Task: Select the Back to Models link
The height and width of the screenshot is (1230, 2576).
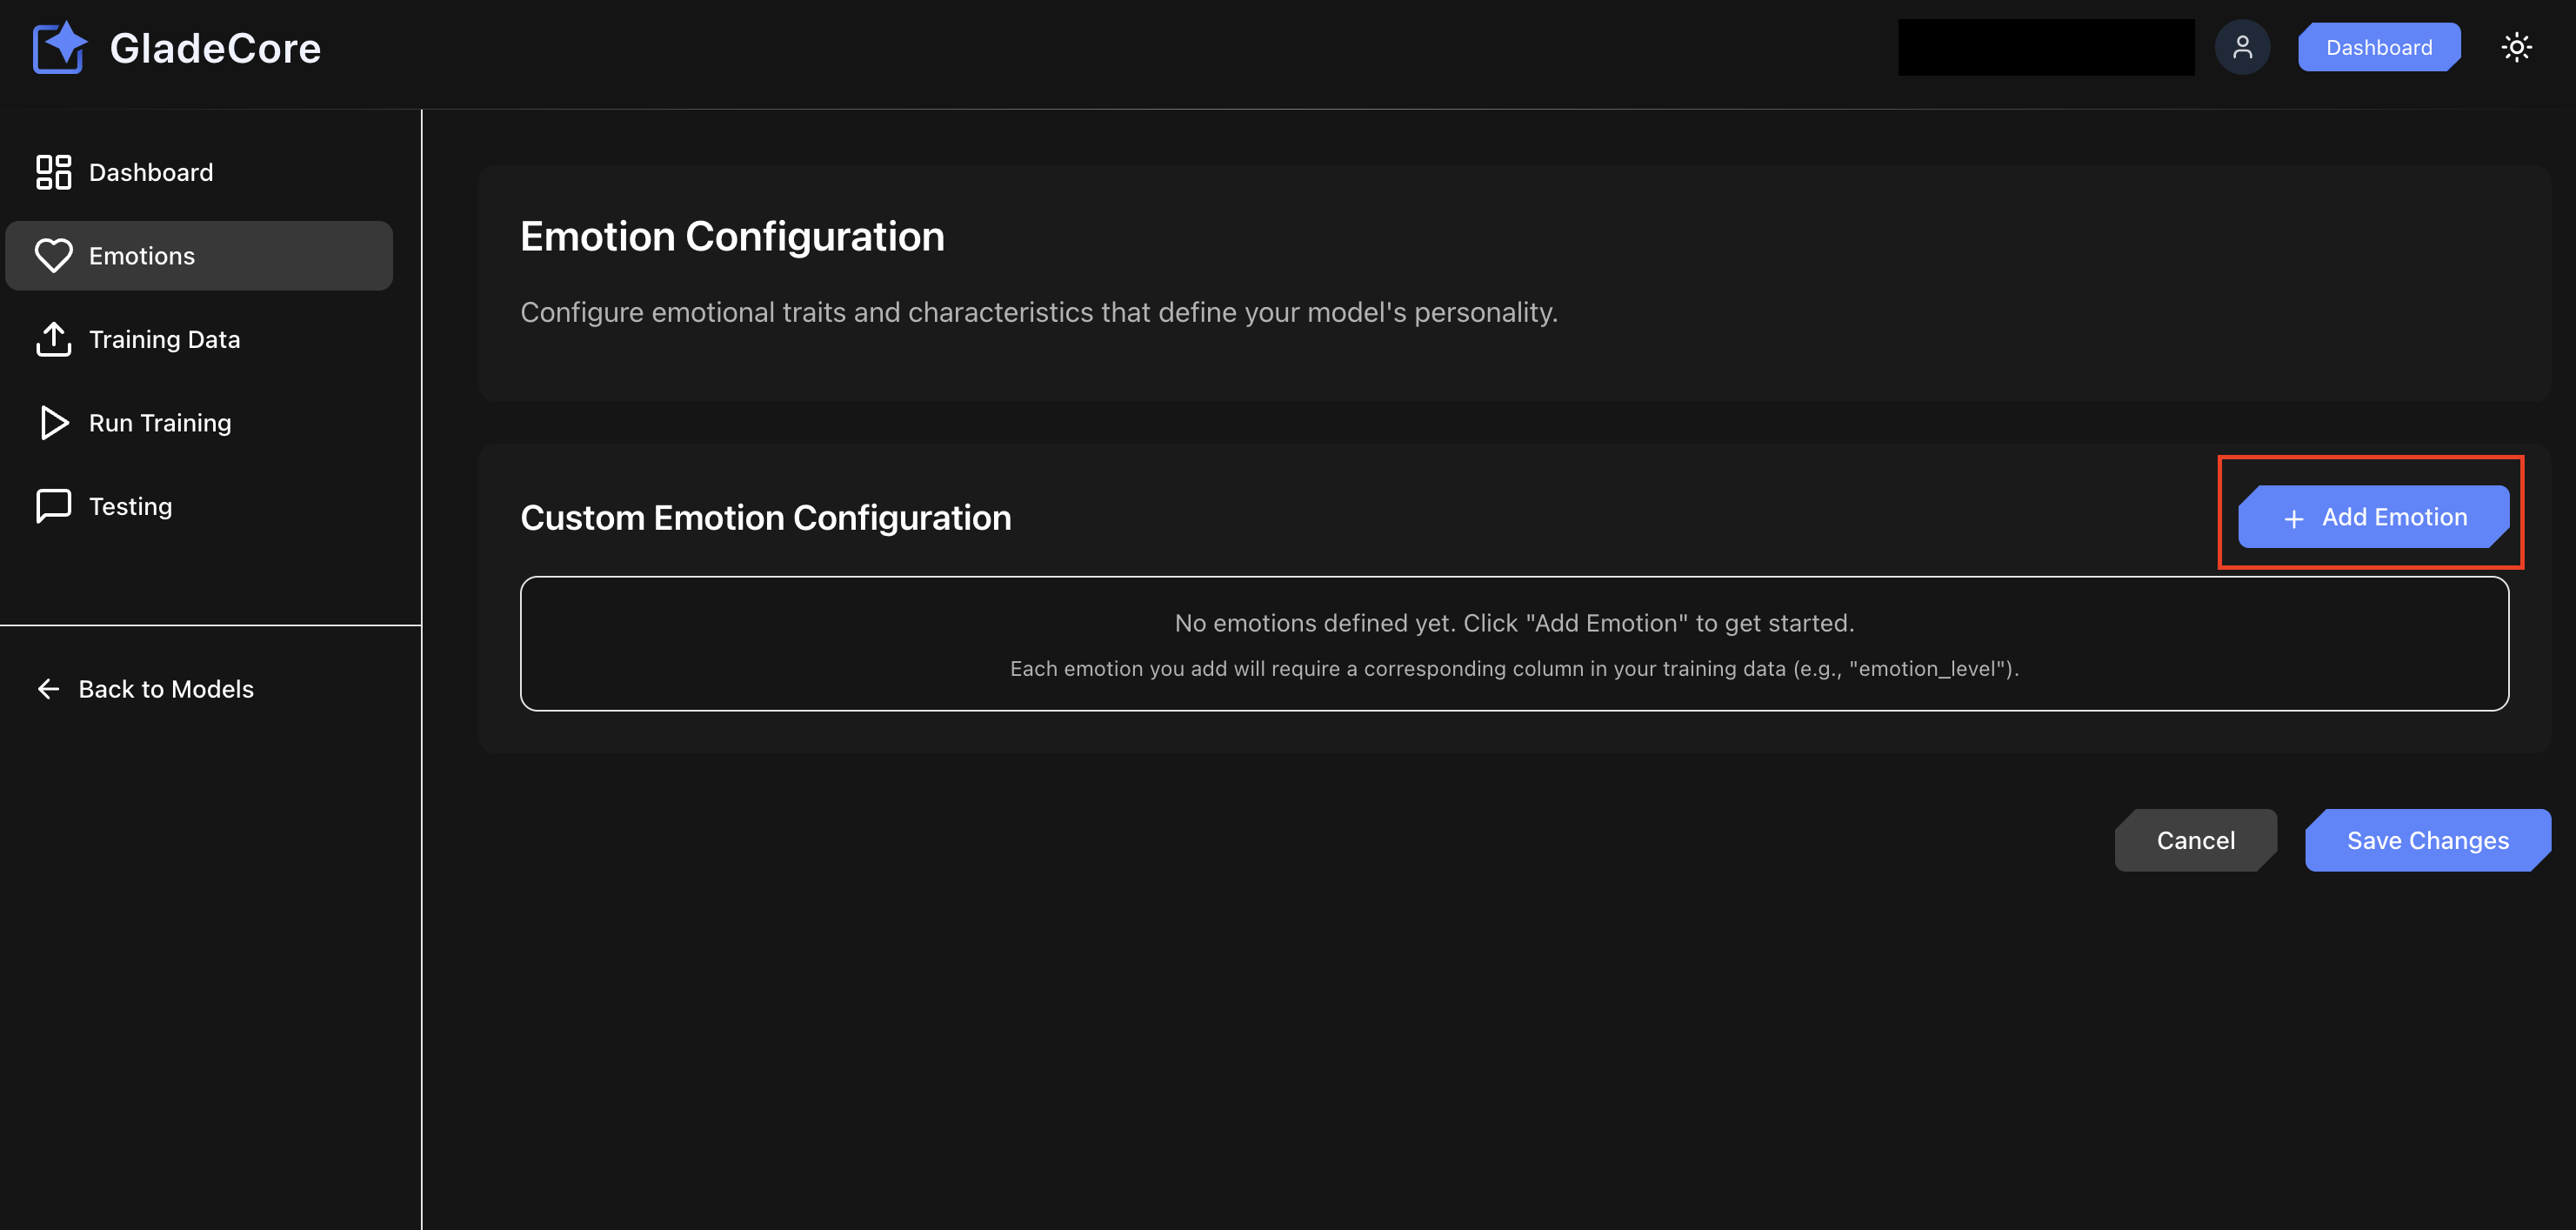Action: tap(165, 689)
